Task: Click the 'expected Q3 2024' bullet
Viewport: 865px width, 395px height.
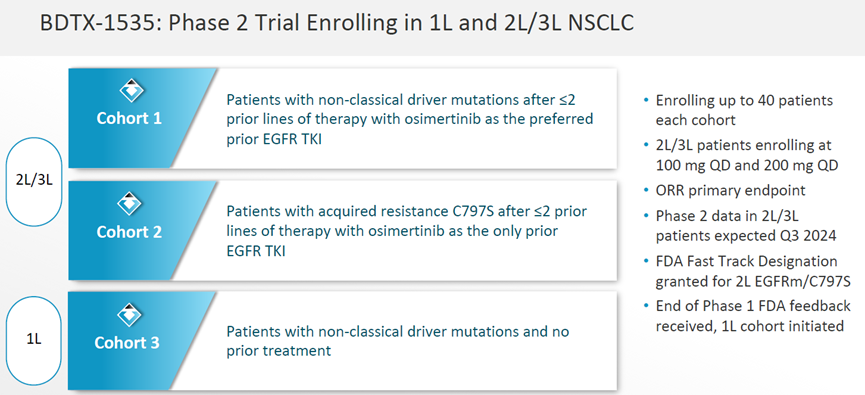Action: (745, 225)
